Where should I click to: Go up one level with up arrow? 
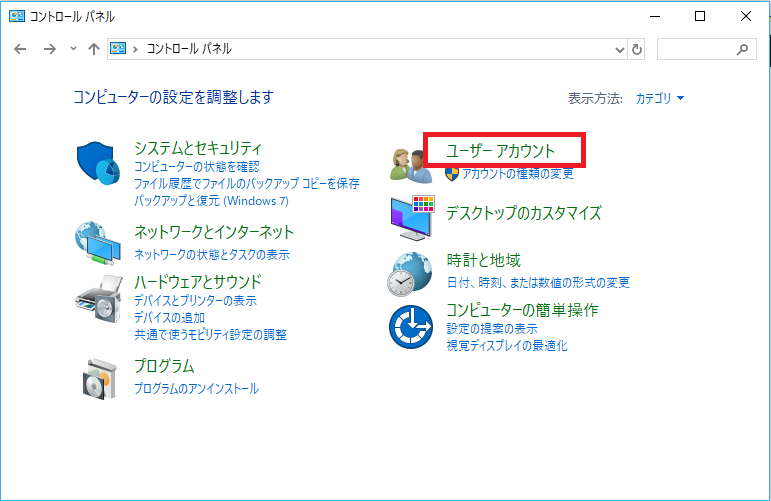[93, 49]
